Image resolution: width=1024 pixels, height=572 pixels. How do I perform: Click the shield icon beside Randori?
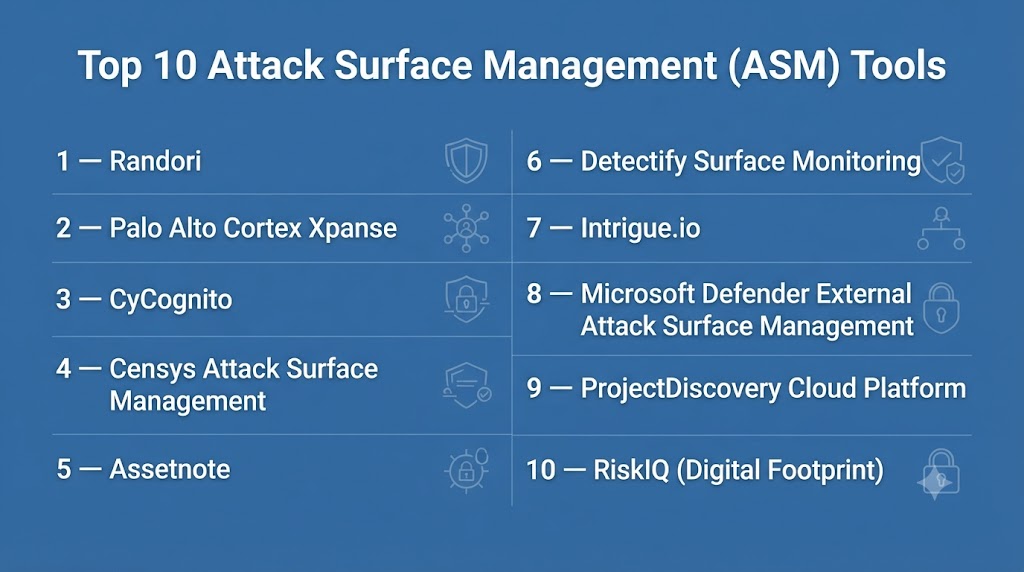pos(466,161)
